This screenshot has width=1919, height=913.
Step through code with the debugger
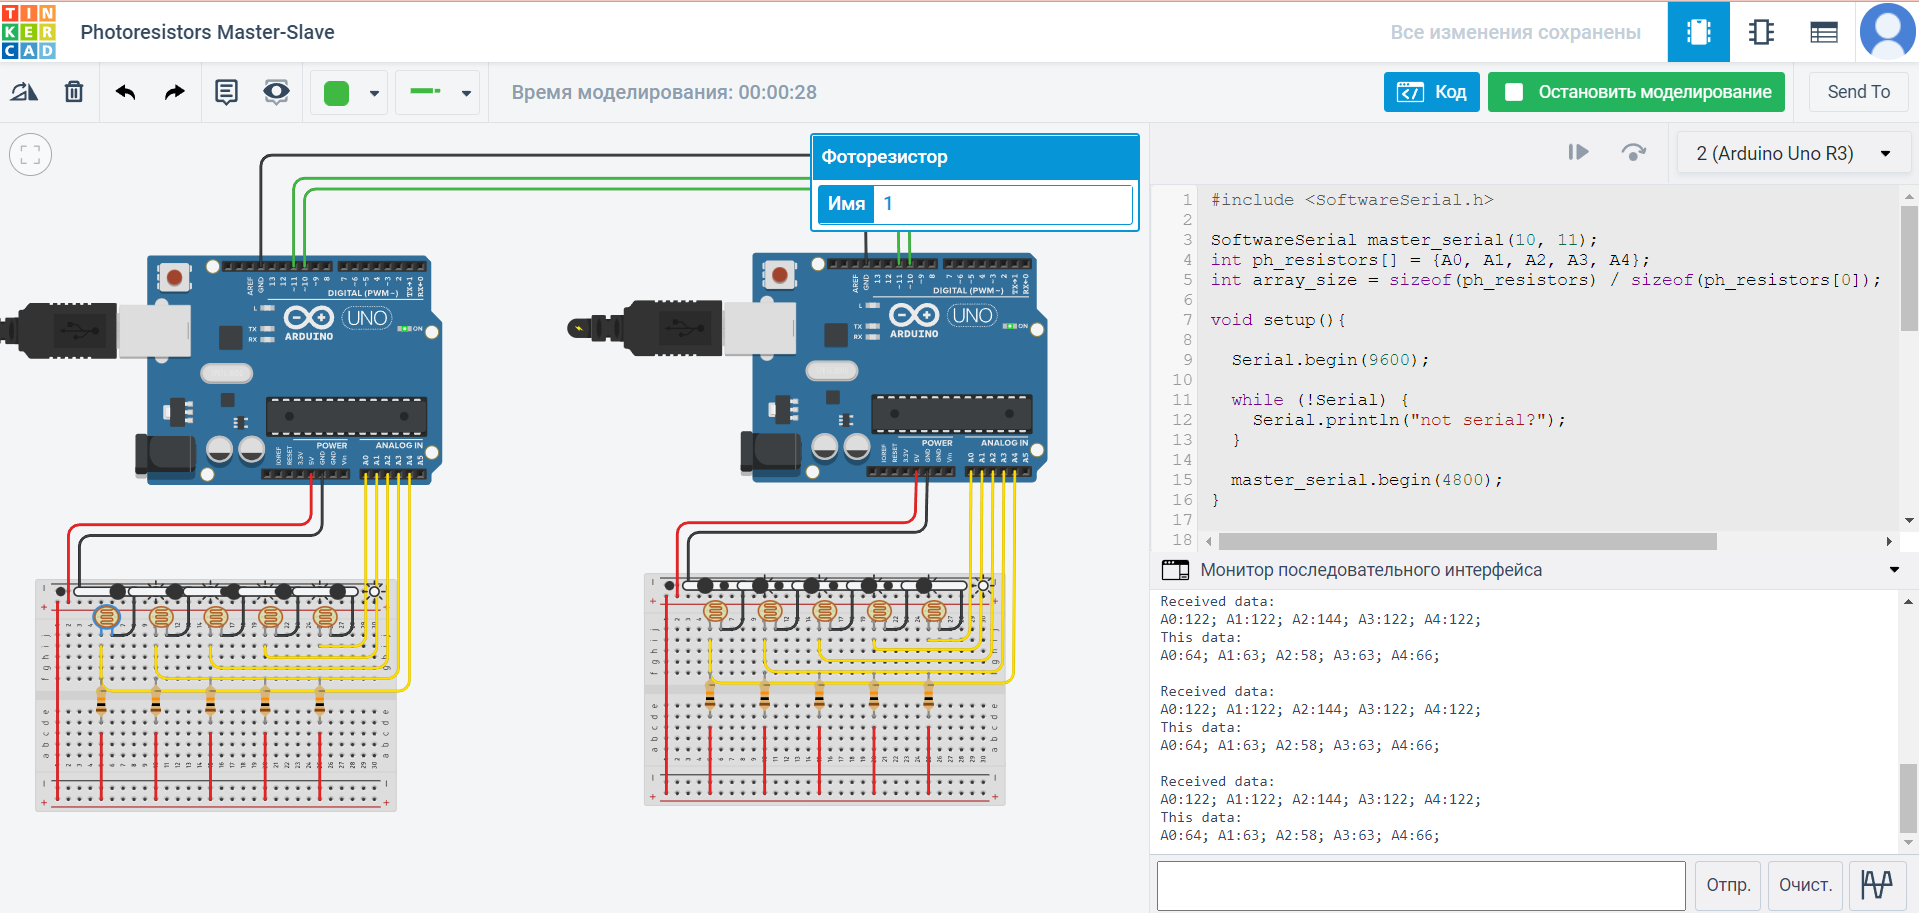(1579, 152)
